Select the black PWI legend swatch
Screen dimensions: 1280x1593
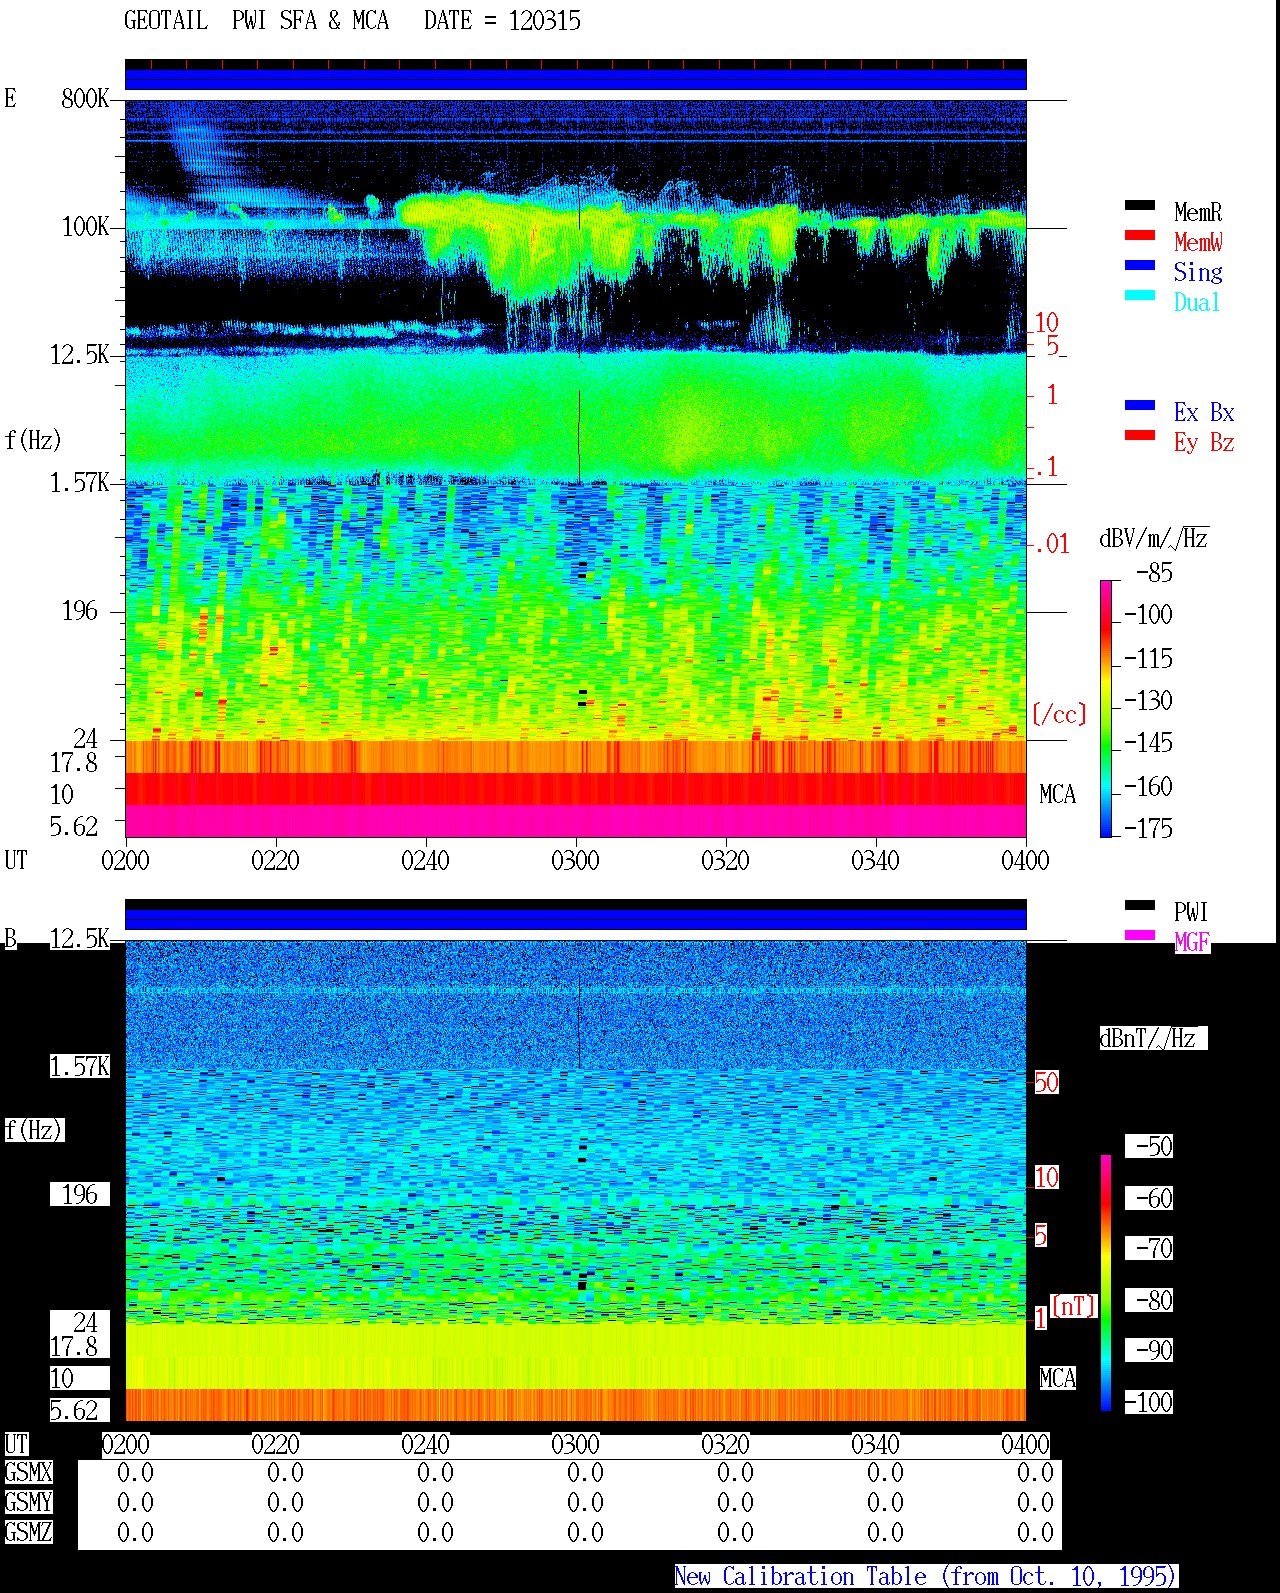point(1140,906)
